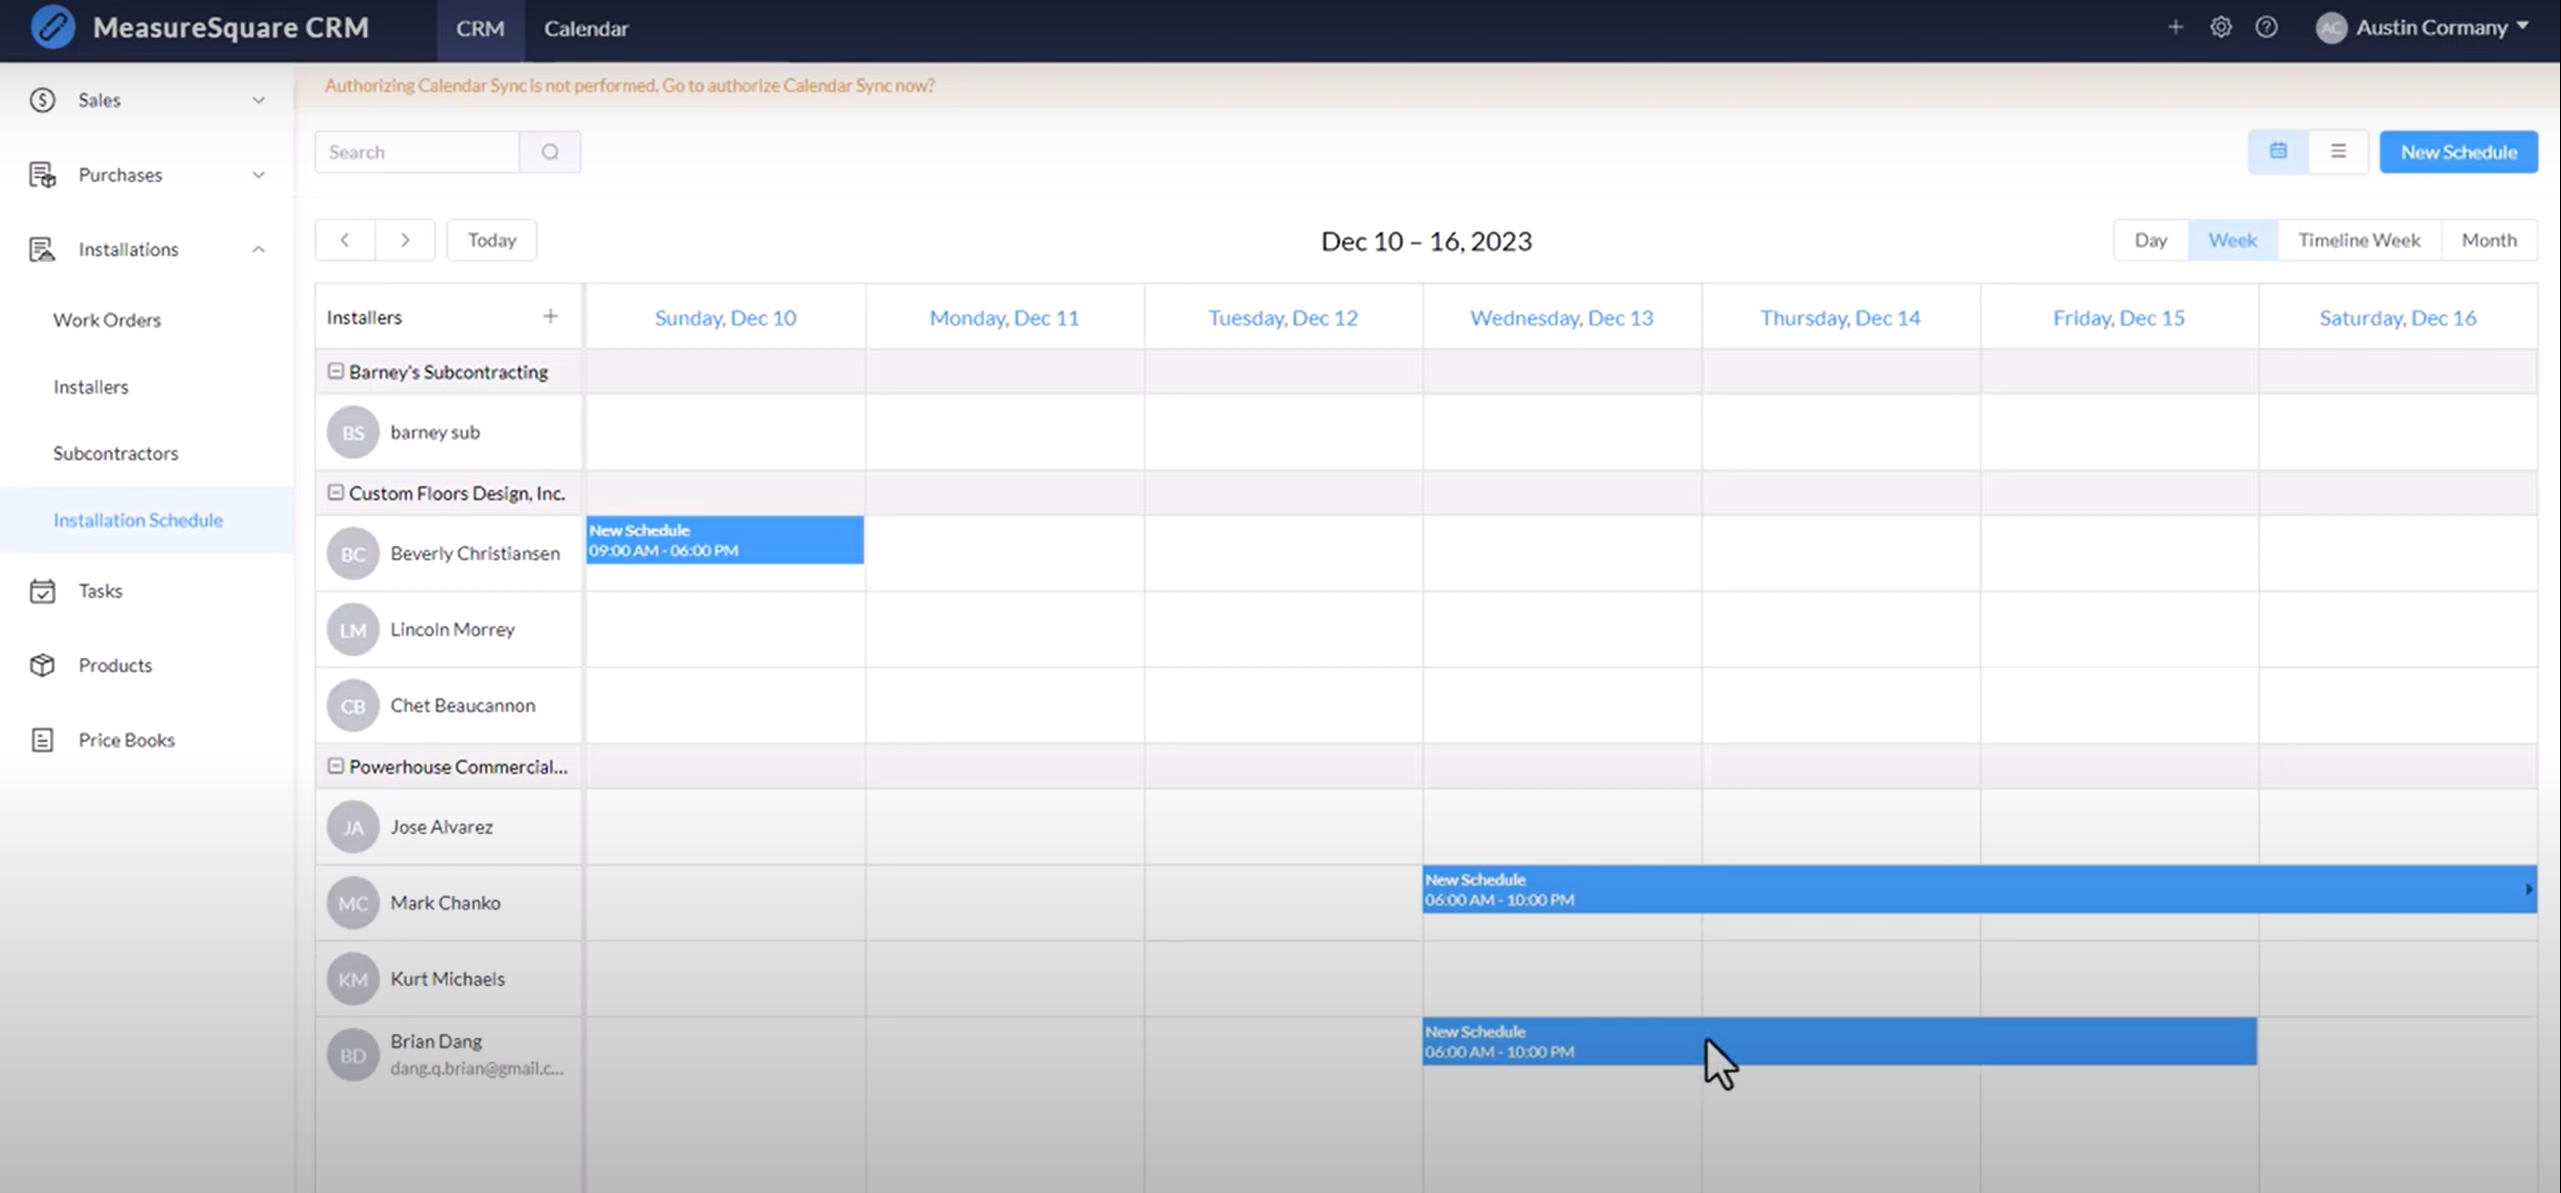Expand the Purchases sidebar menu
The height and width of the screenshot is (1193, 2561).
tap(258, 175)
